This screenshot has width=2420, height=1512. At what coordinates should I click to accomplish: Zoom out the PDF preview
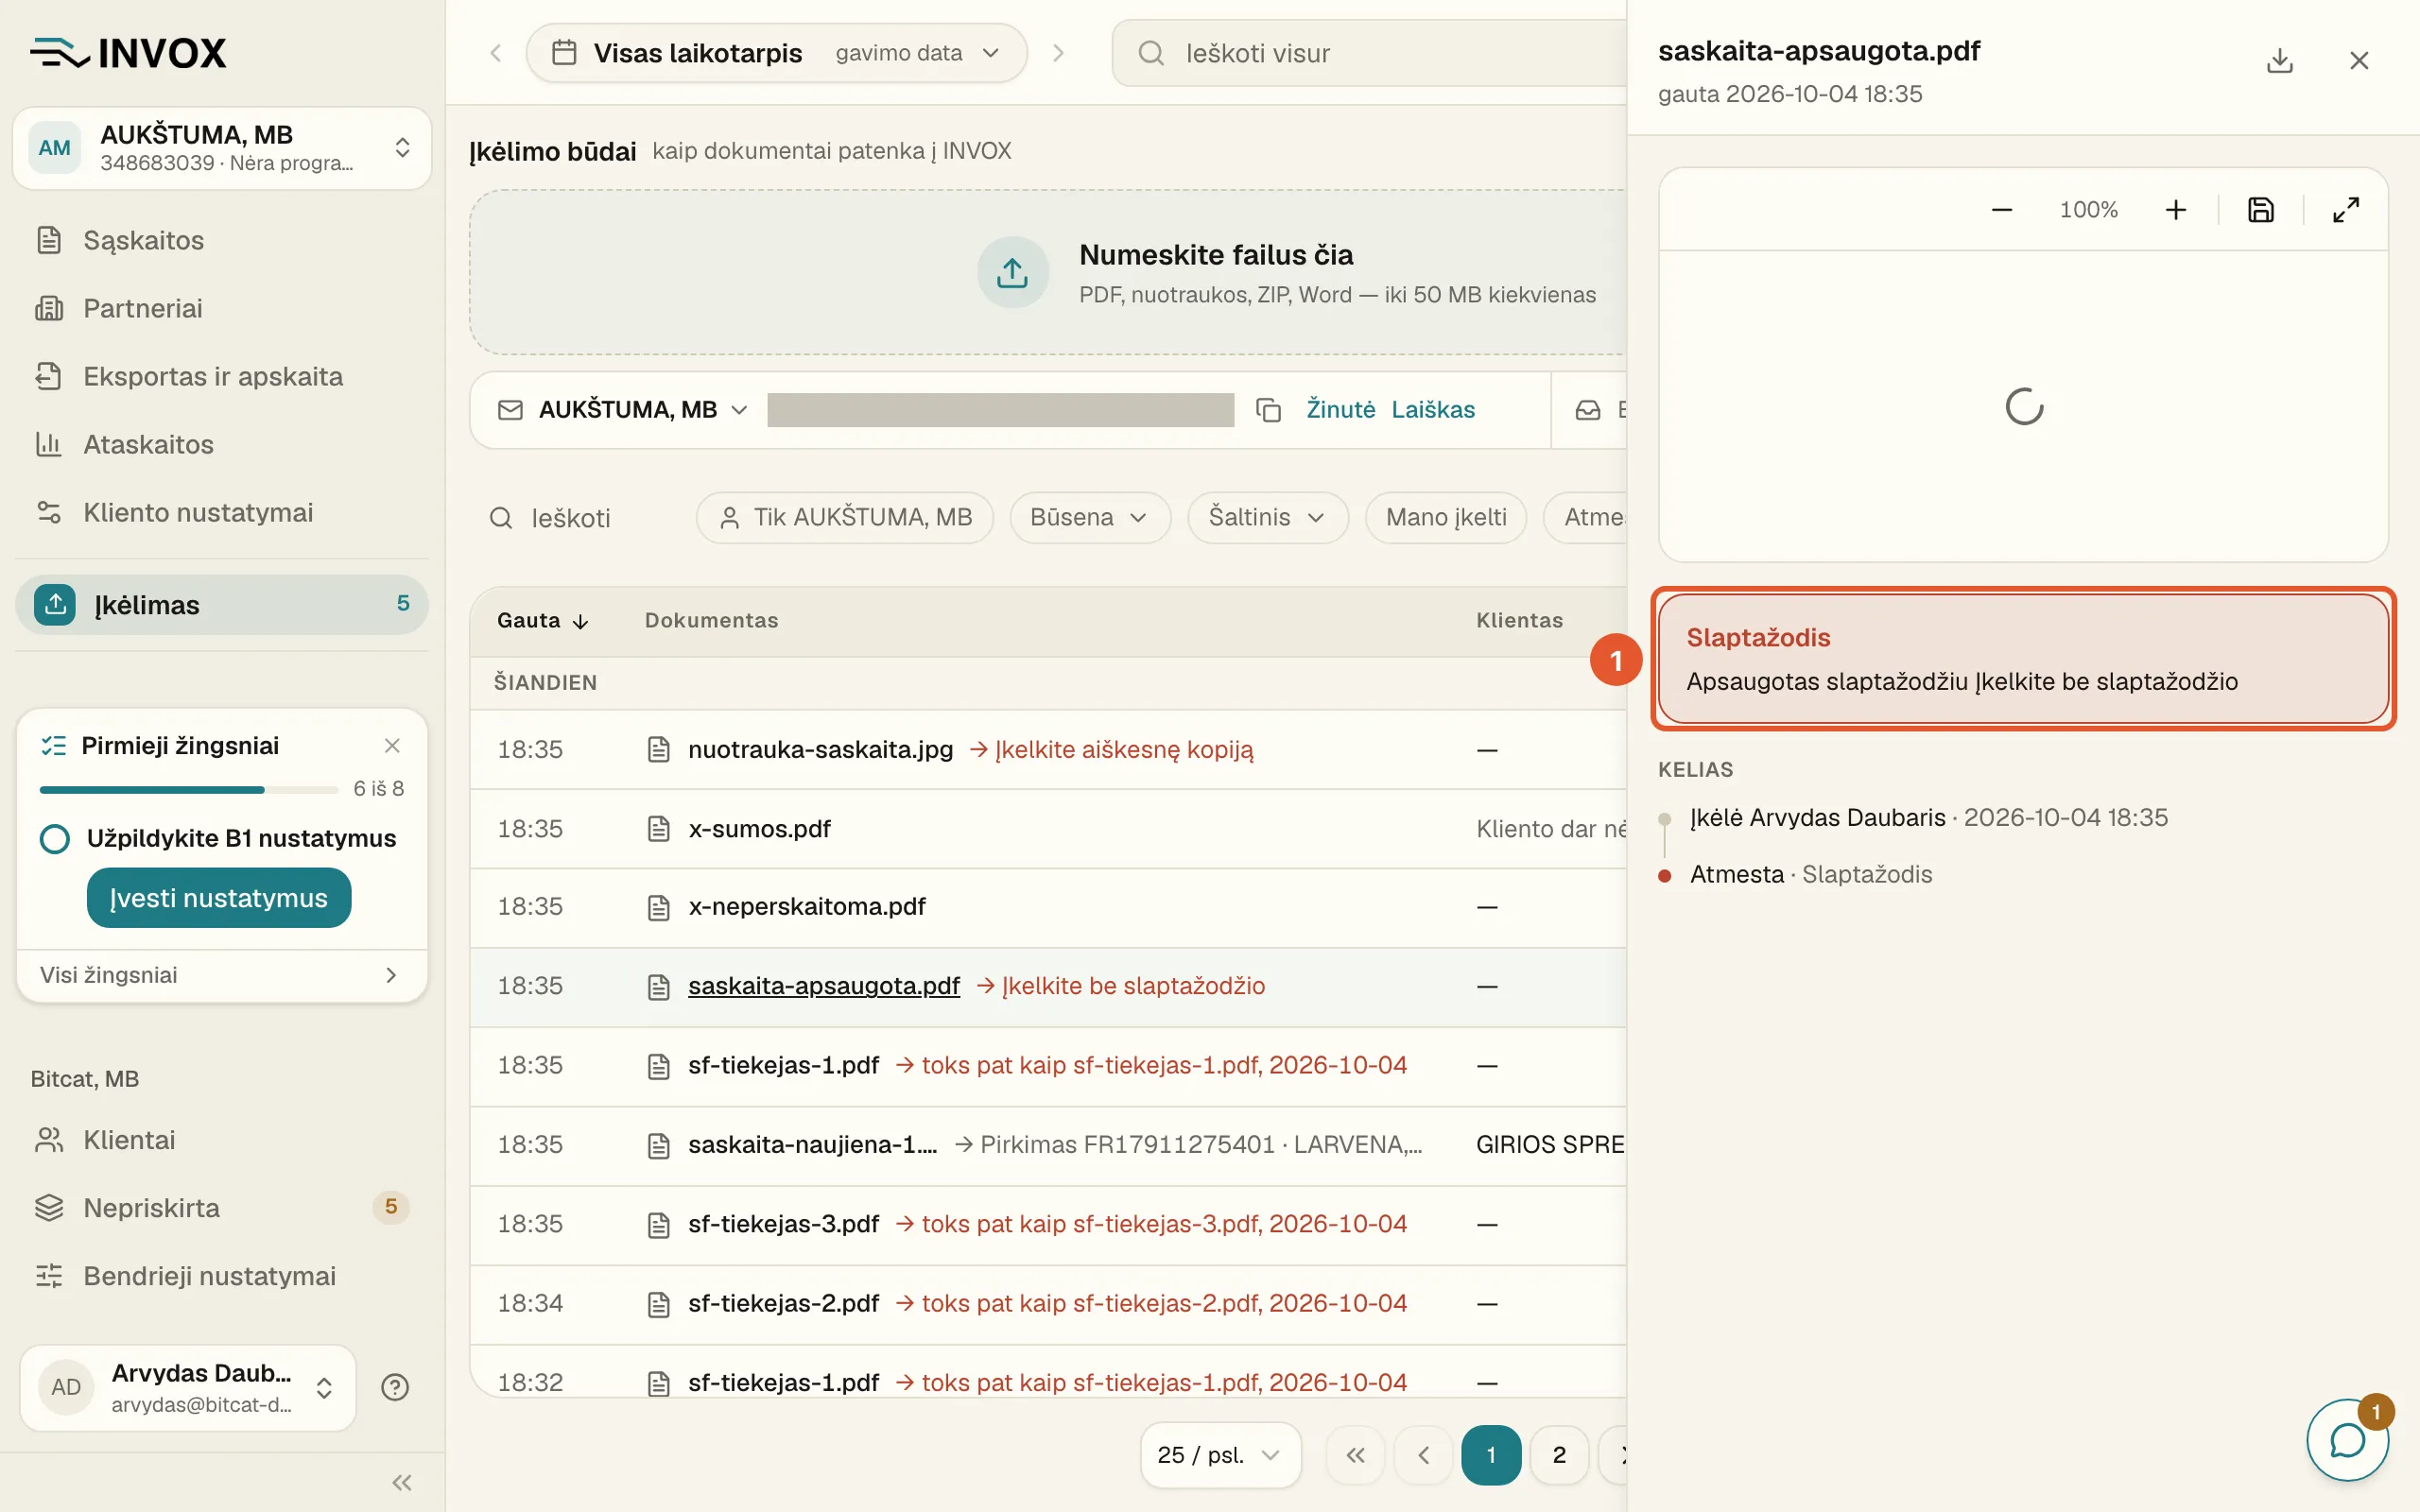2001,210
